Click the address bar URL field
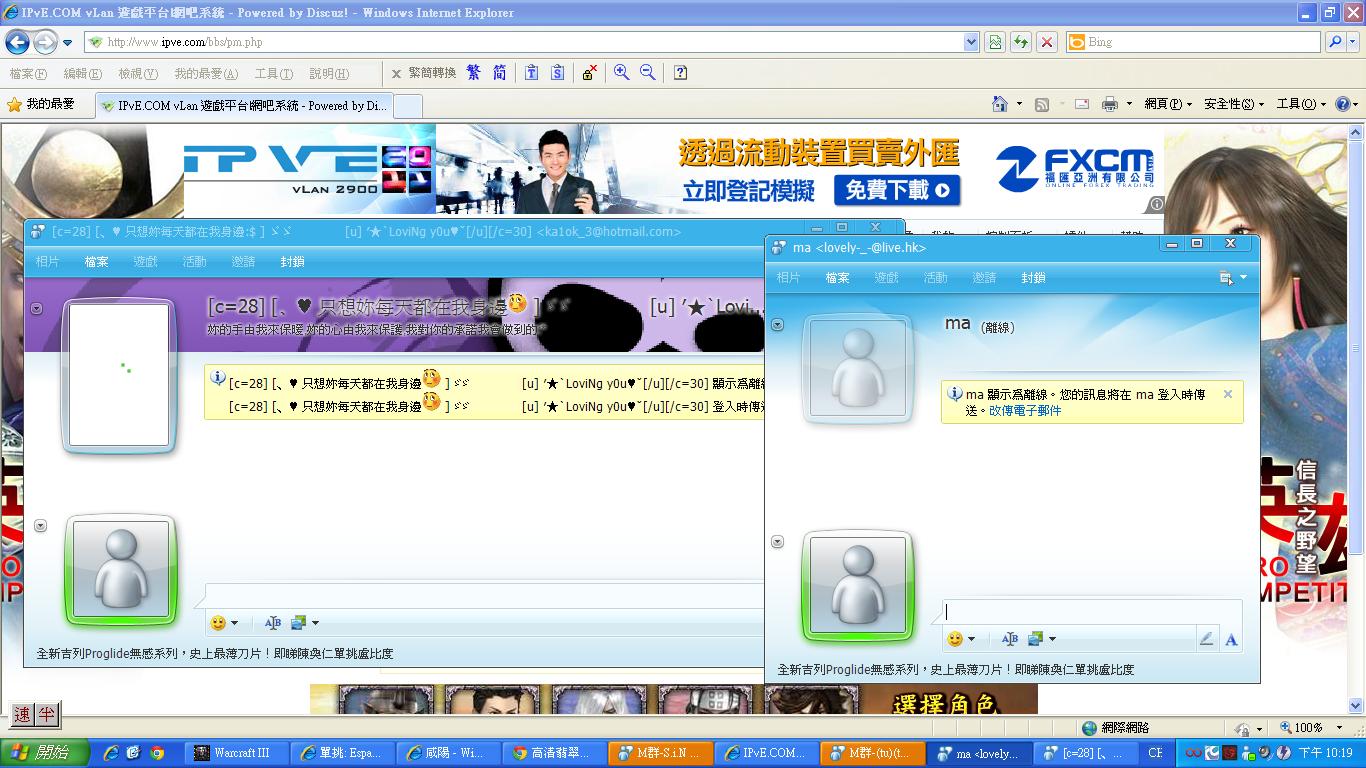 (532, 42)
